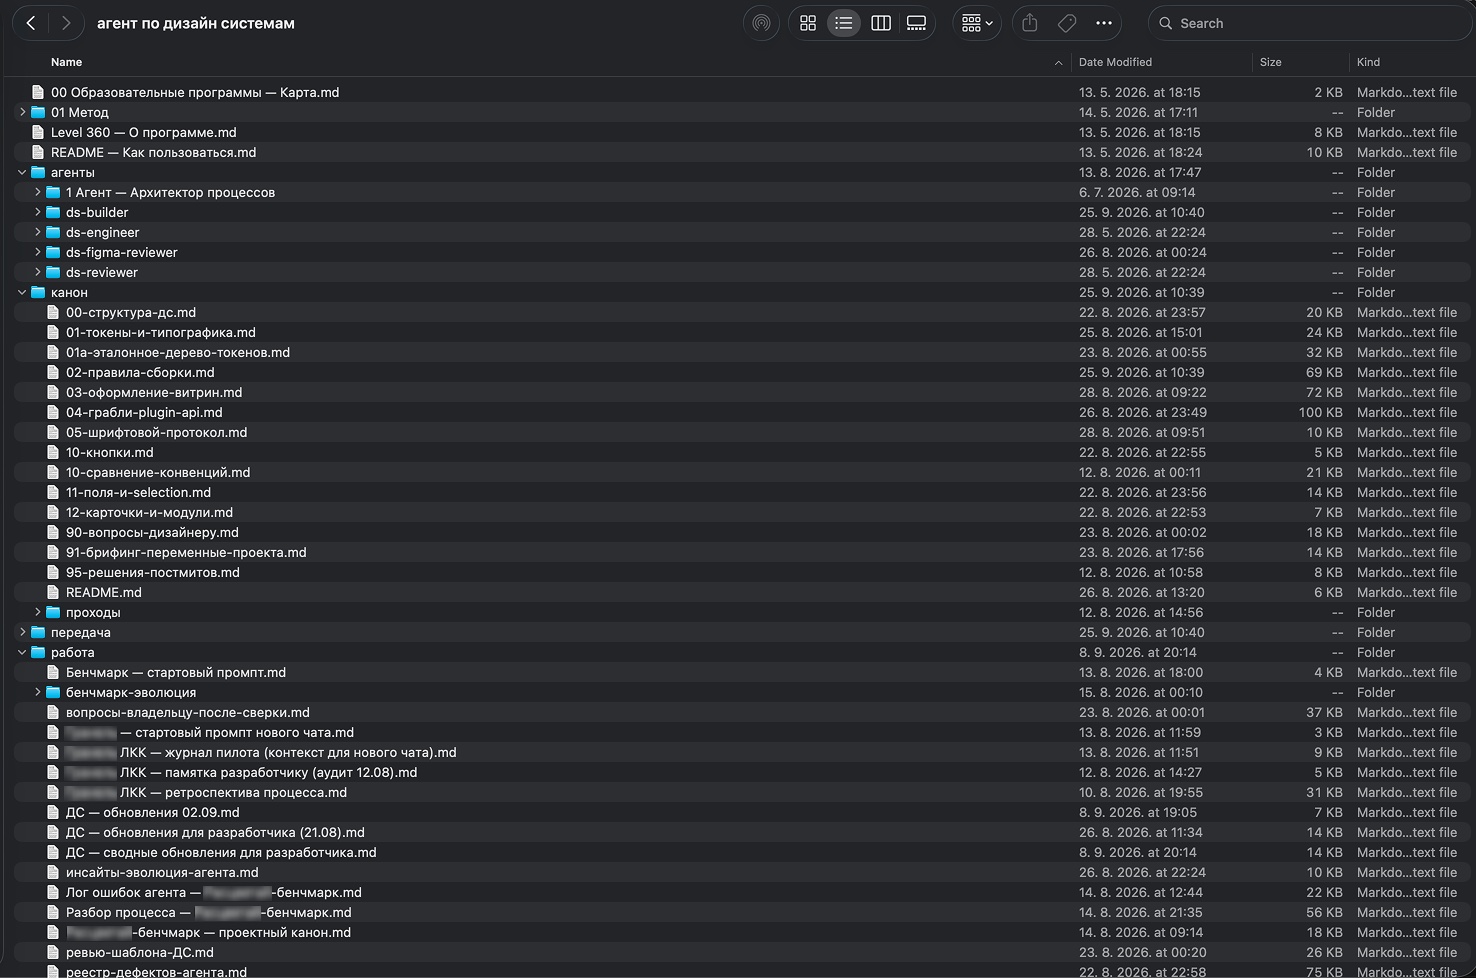
Task: Select the ds-engineer folder icon
Action: (53, 232)
